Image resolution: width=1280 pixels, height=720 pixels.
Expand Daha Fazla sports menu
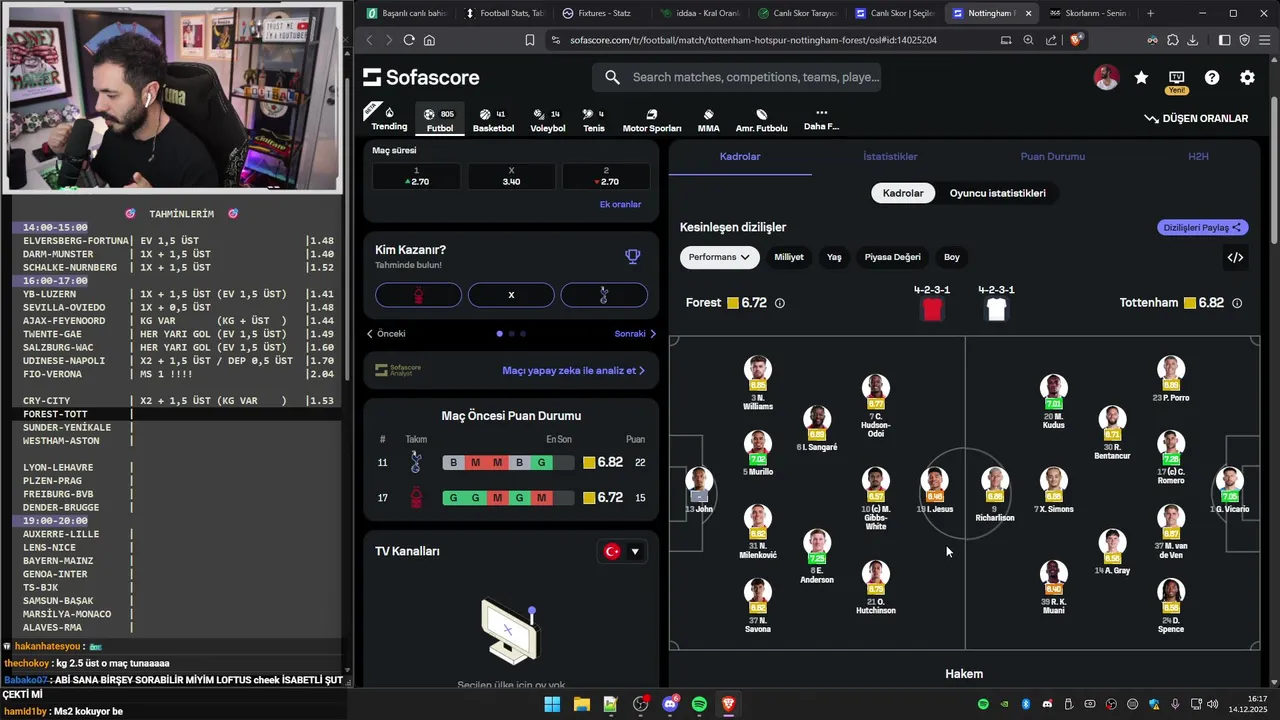pos(821,120)
